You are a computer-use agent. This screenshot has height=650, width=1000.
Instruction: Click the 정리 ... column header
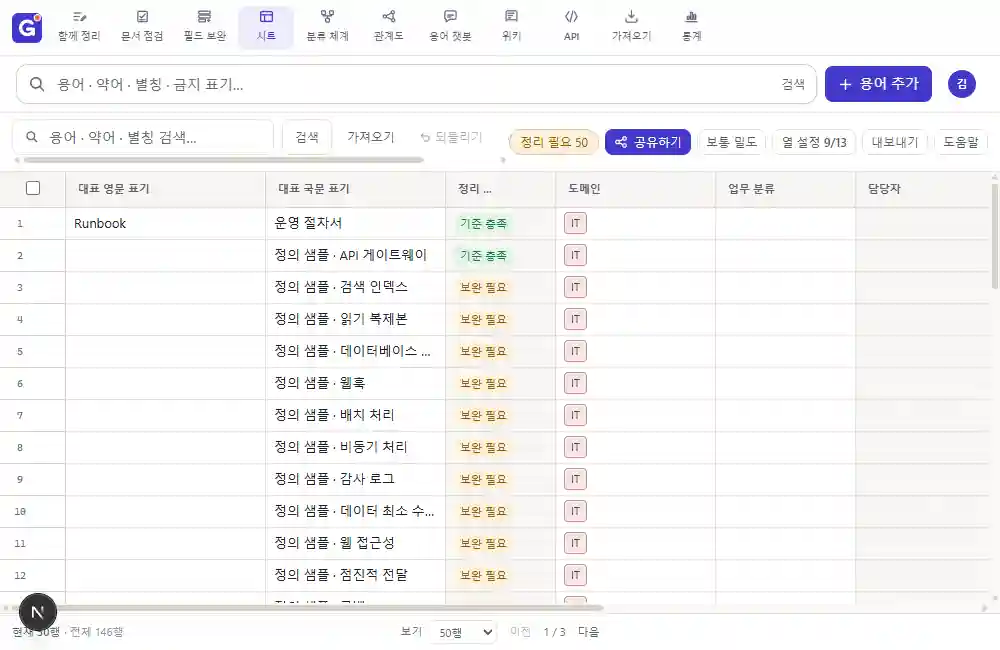500,189
